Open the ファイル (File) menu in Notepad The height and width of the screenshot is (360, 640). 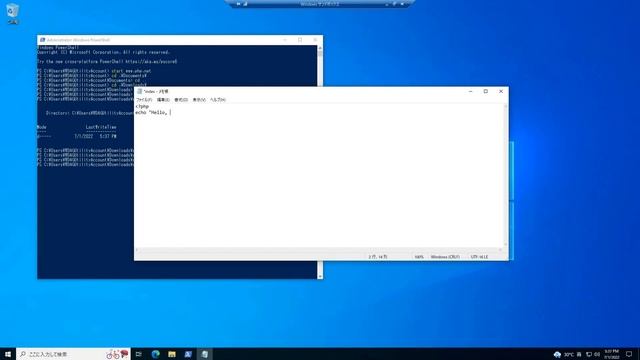tap(144, 100)
